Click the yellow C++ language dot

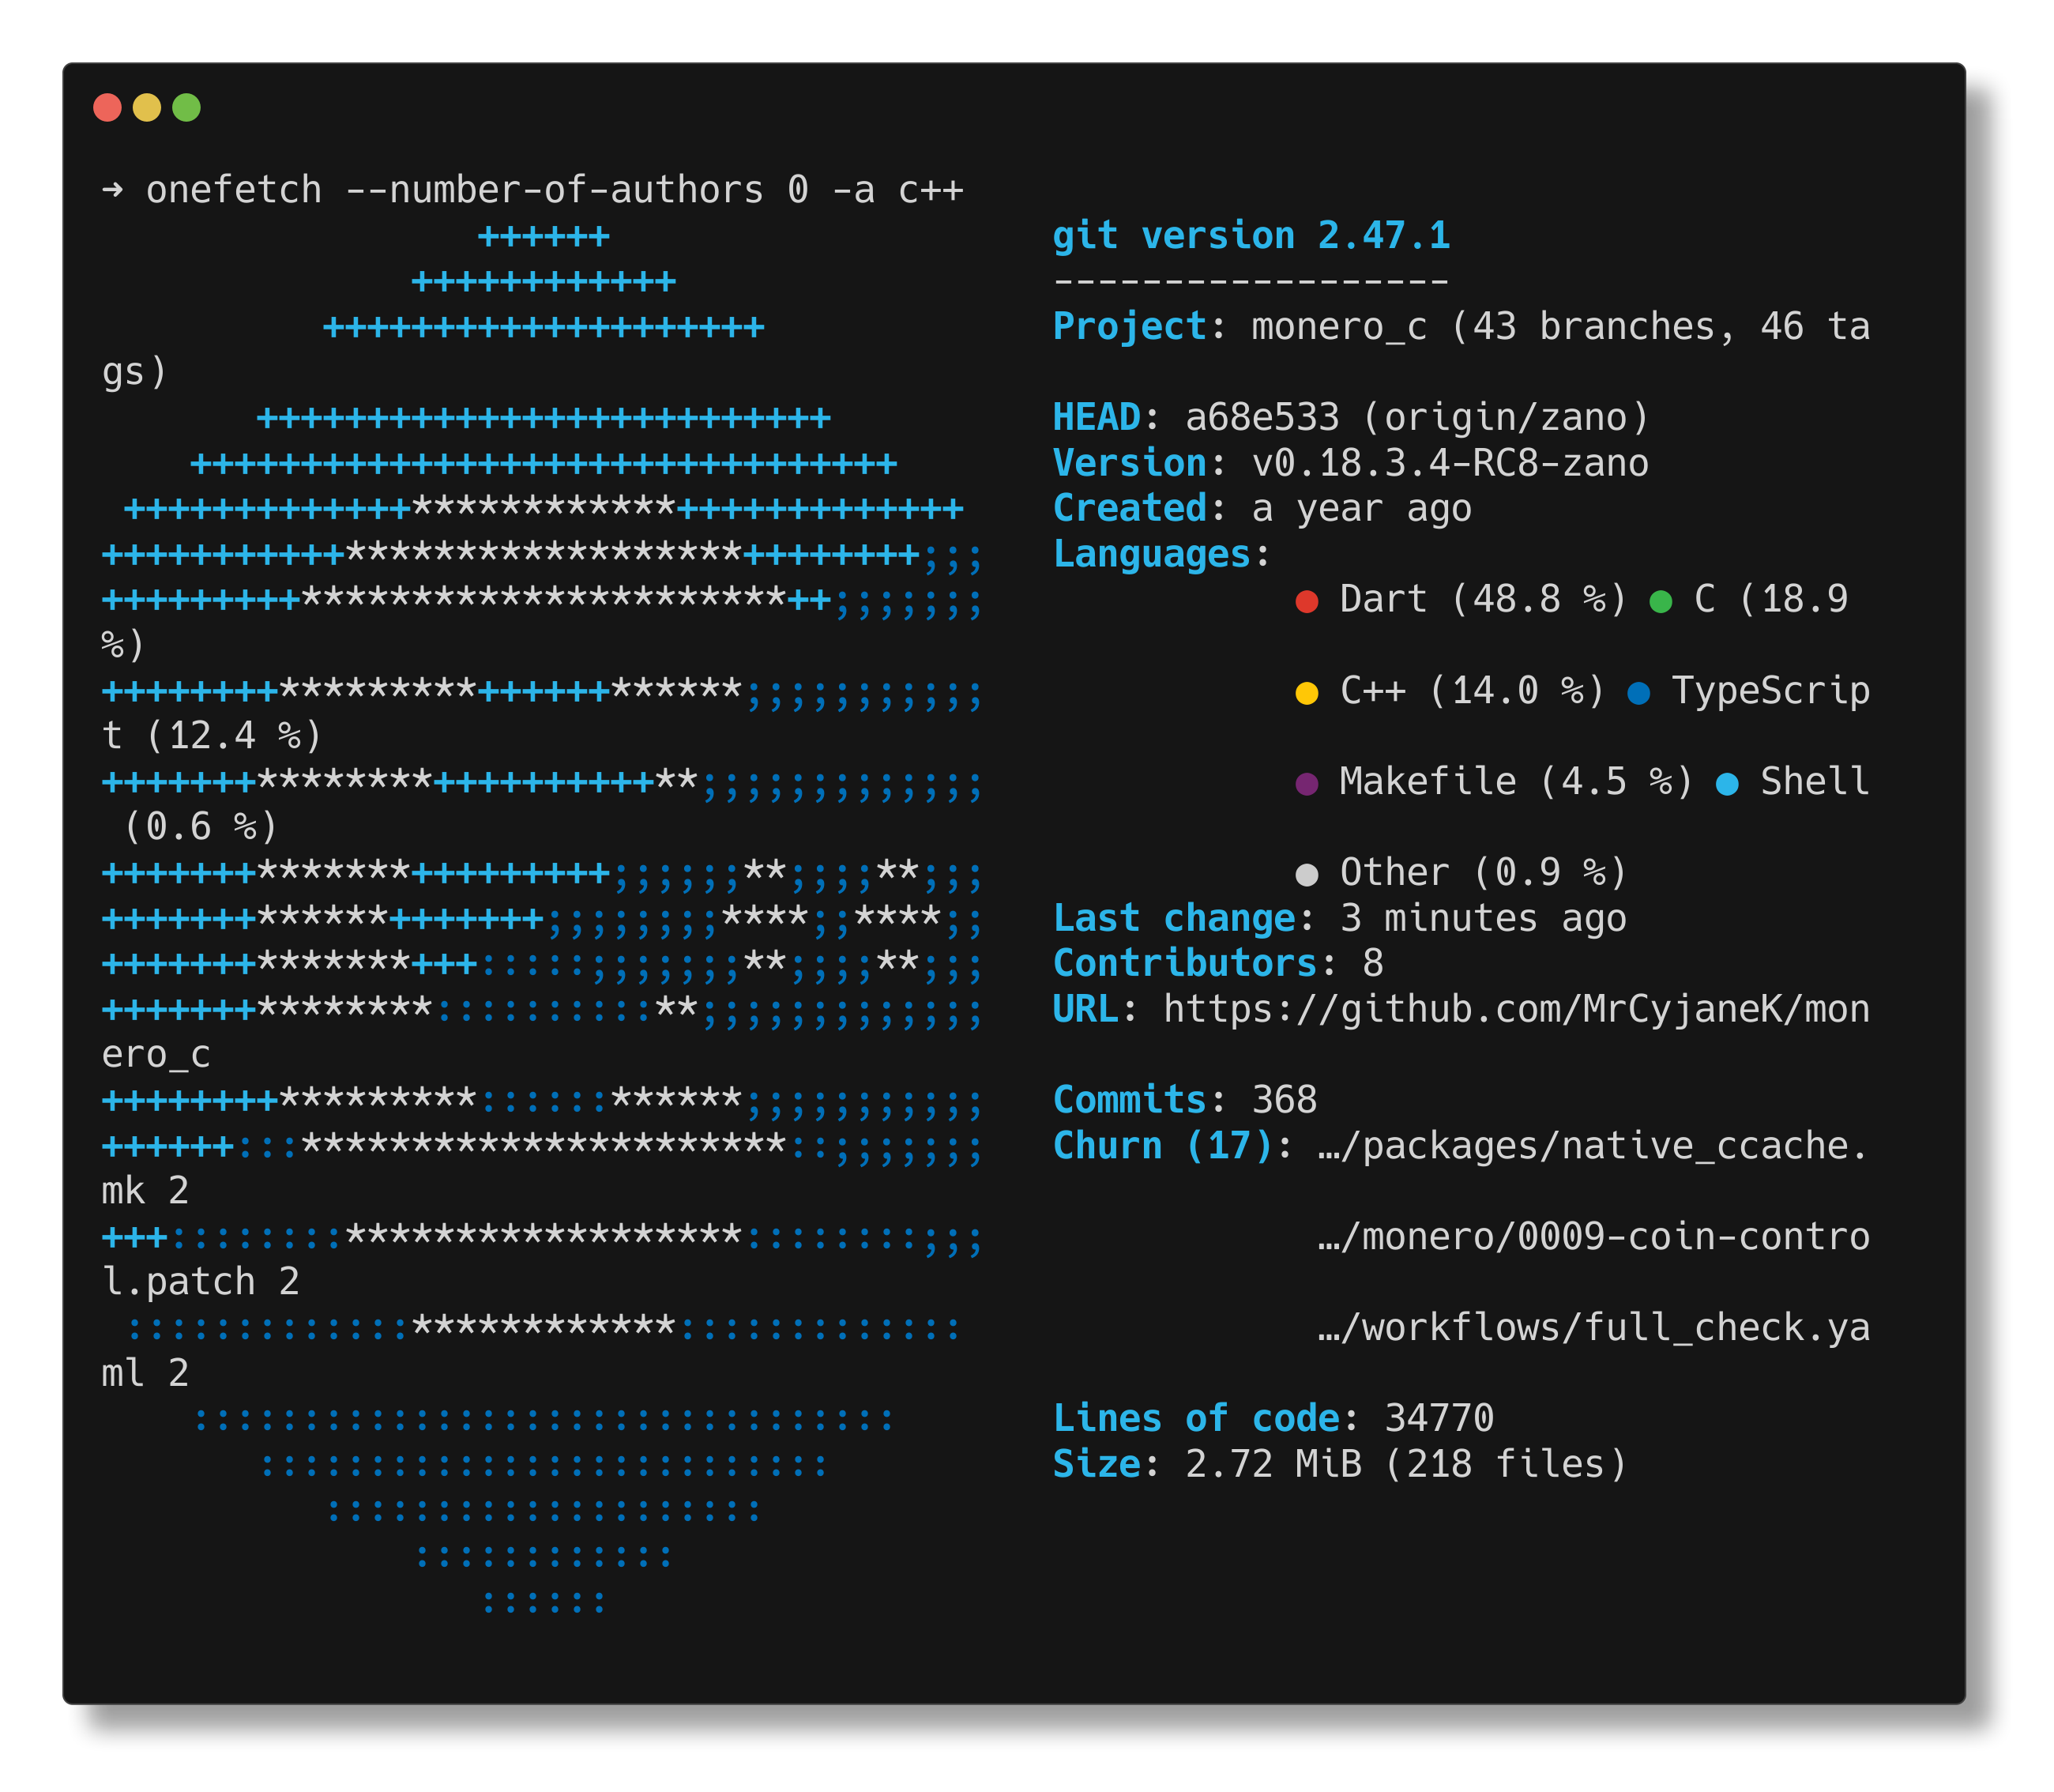coord(1306,693)
